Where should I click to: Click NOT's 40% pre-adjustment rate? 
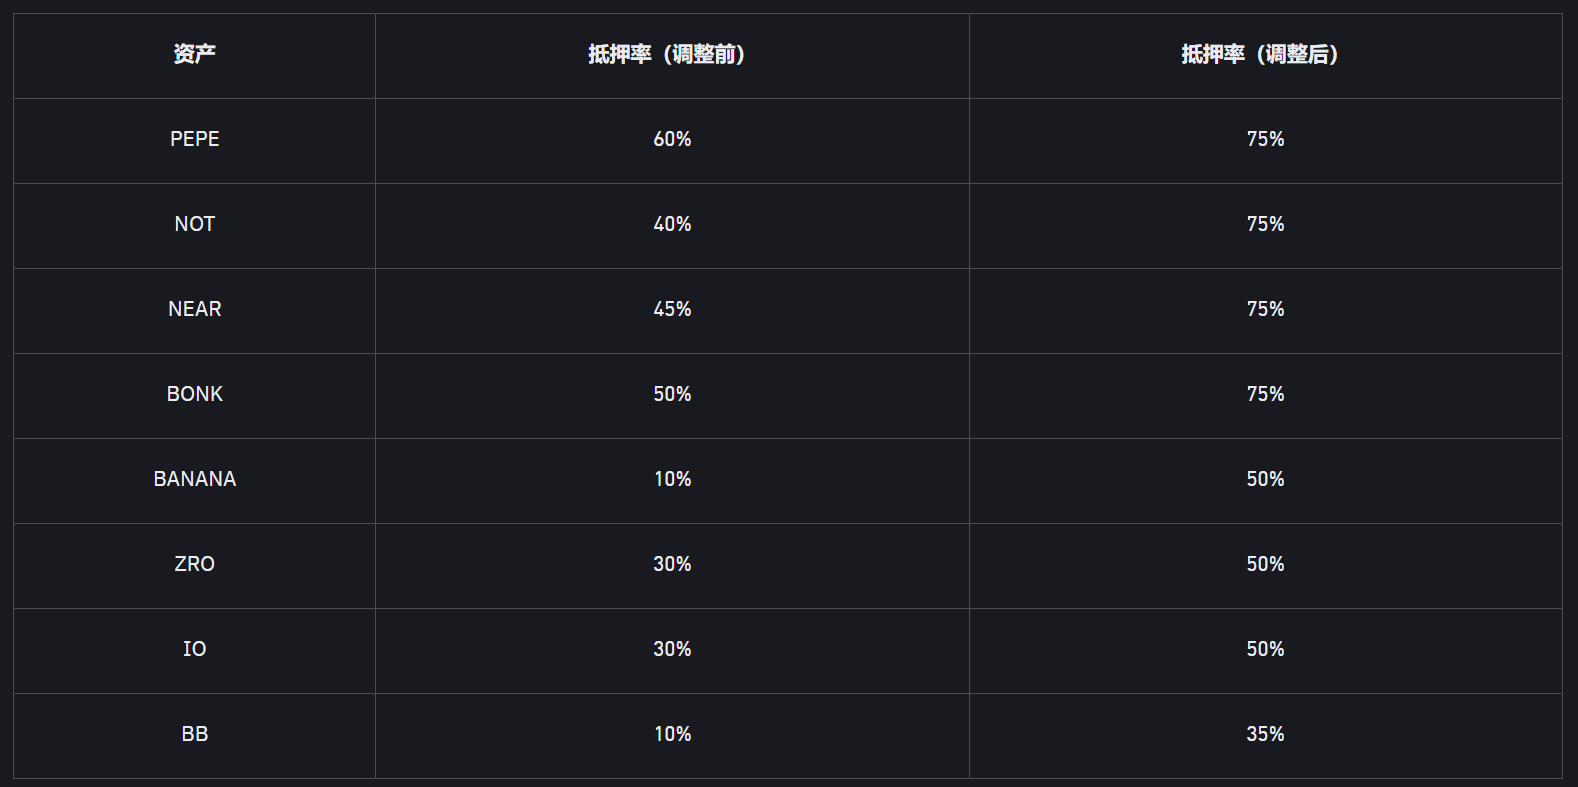(x=672, y=225)
